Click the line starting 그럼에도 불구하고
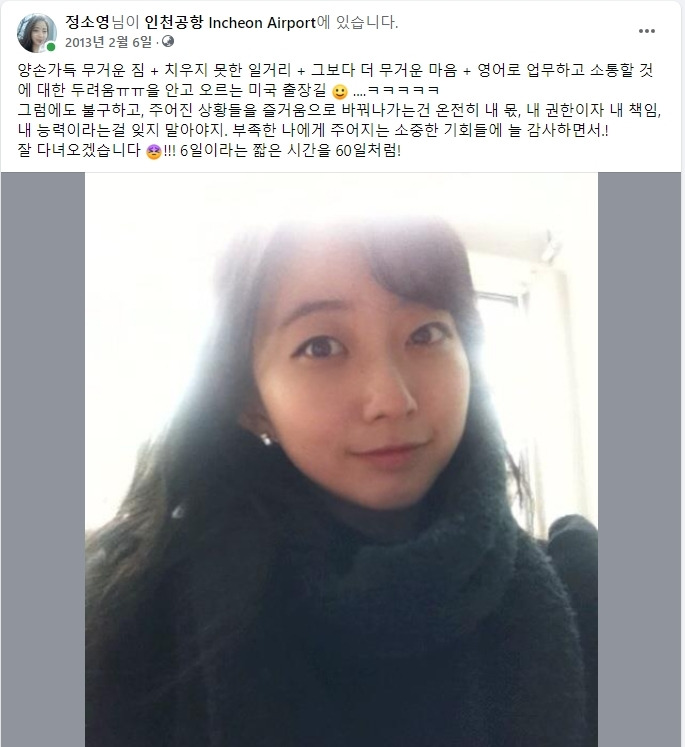The image size is (685, 747). click(339, 111)
